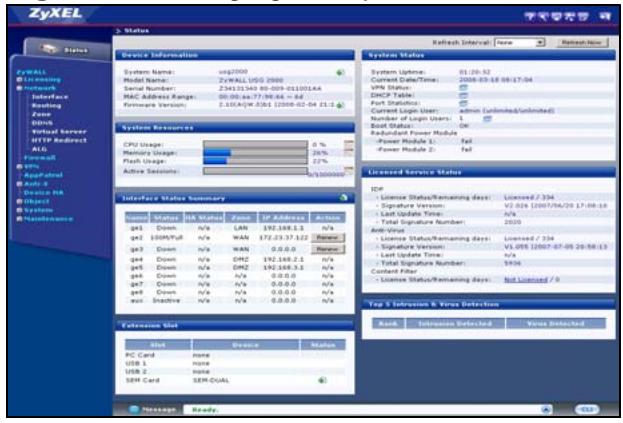Image resolution: width=623 pixels, height=423 pixels.
Task: Click the Flash Usage progress bar
Action: coord(255,161)
